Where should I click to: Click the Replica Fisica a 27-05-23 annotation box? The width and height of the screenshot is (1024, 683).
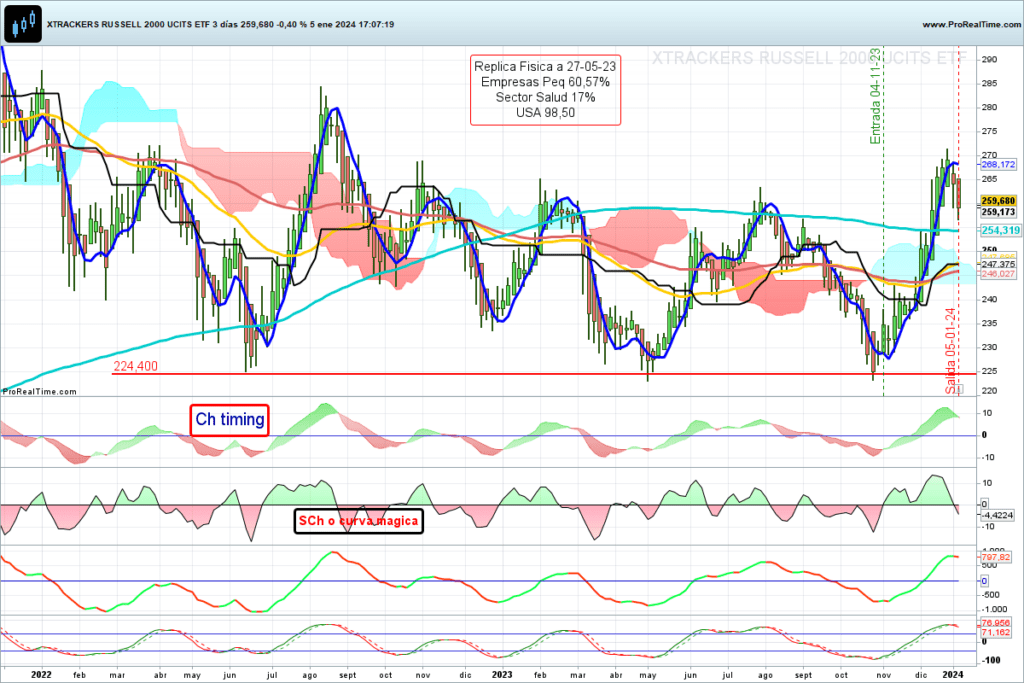coord(545,89)
